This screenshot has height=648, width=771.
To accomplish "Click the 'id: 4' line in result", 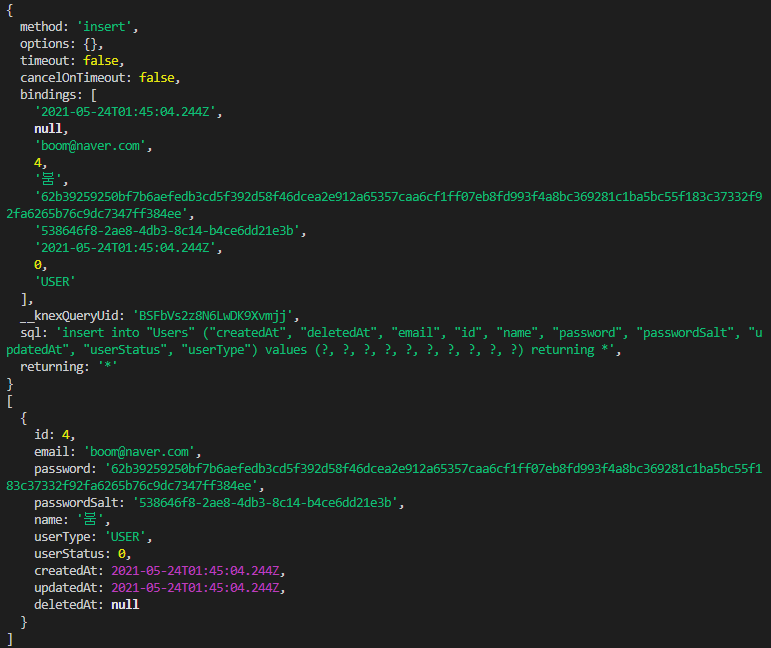I will point(54,435).
